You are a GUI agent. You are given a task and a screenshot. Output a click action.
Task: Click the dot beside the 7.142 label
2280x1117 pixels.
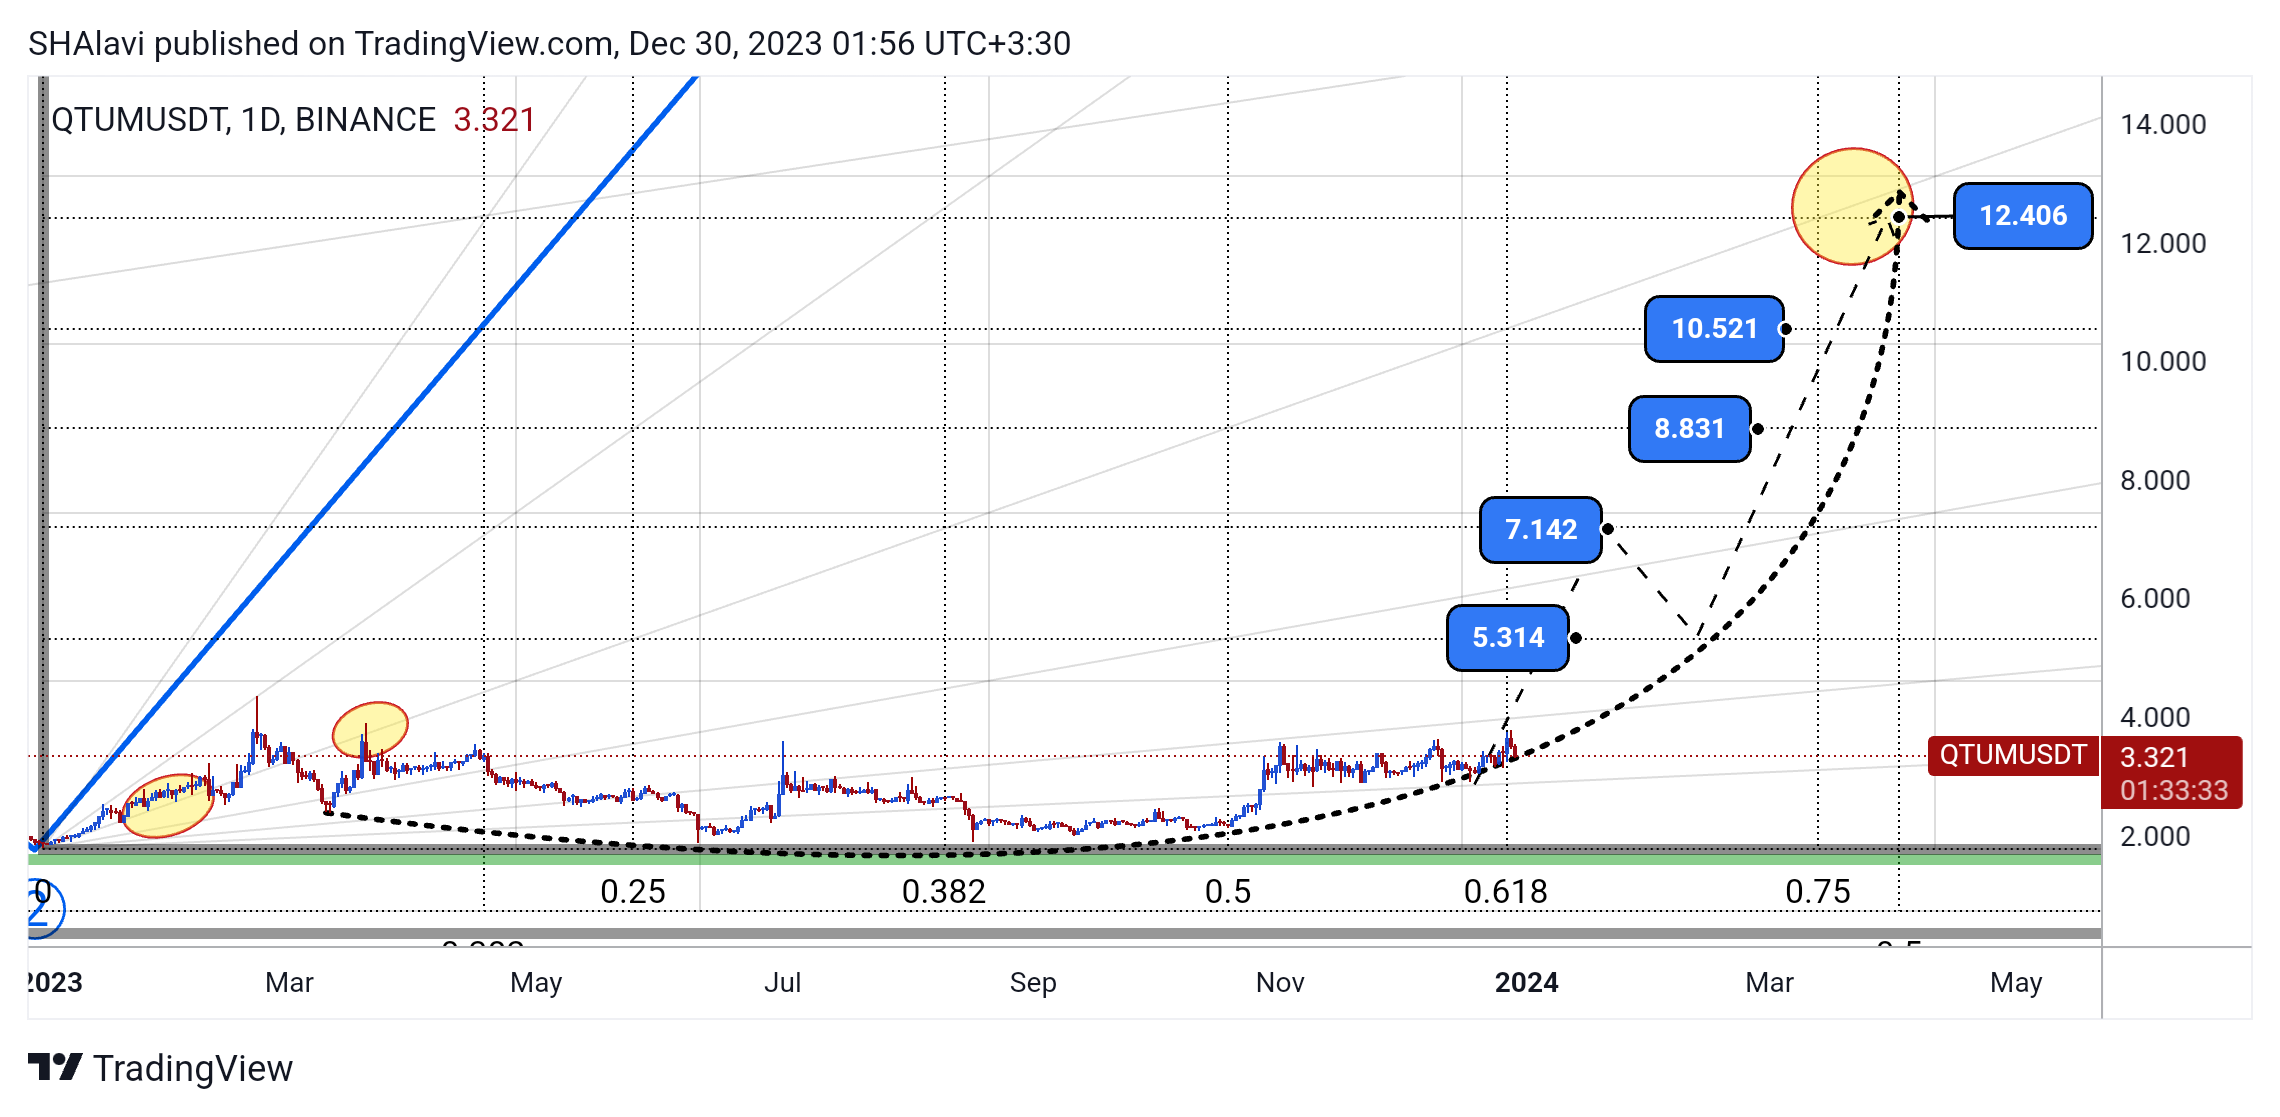[1607, 529]
